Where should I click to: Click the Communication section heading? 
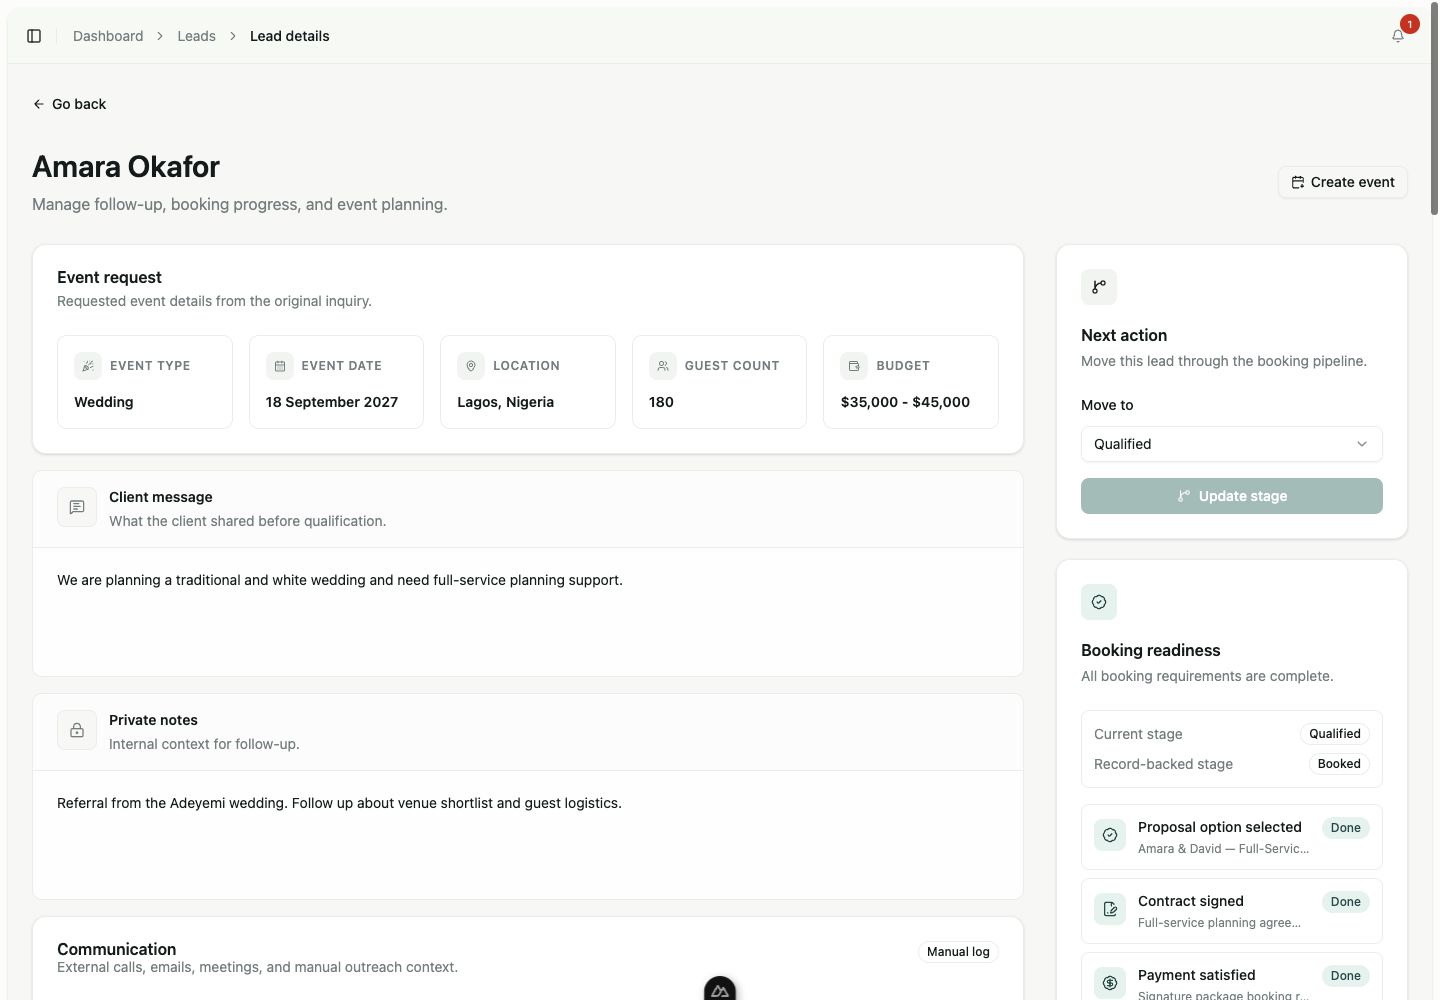tap(117, 949)
